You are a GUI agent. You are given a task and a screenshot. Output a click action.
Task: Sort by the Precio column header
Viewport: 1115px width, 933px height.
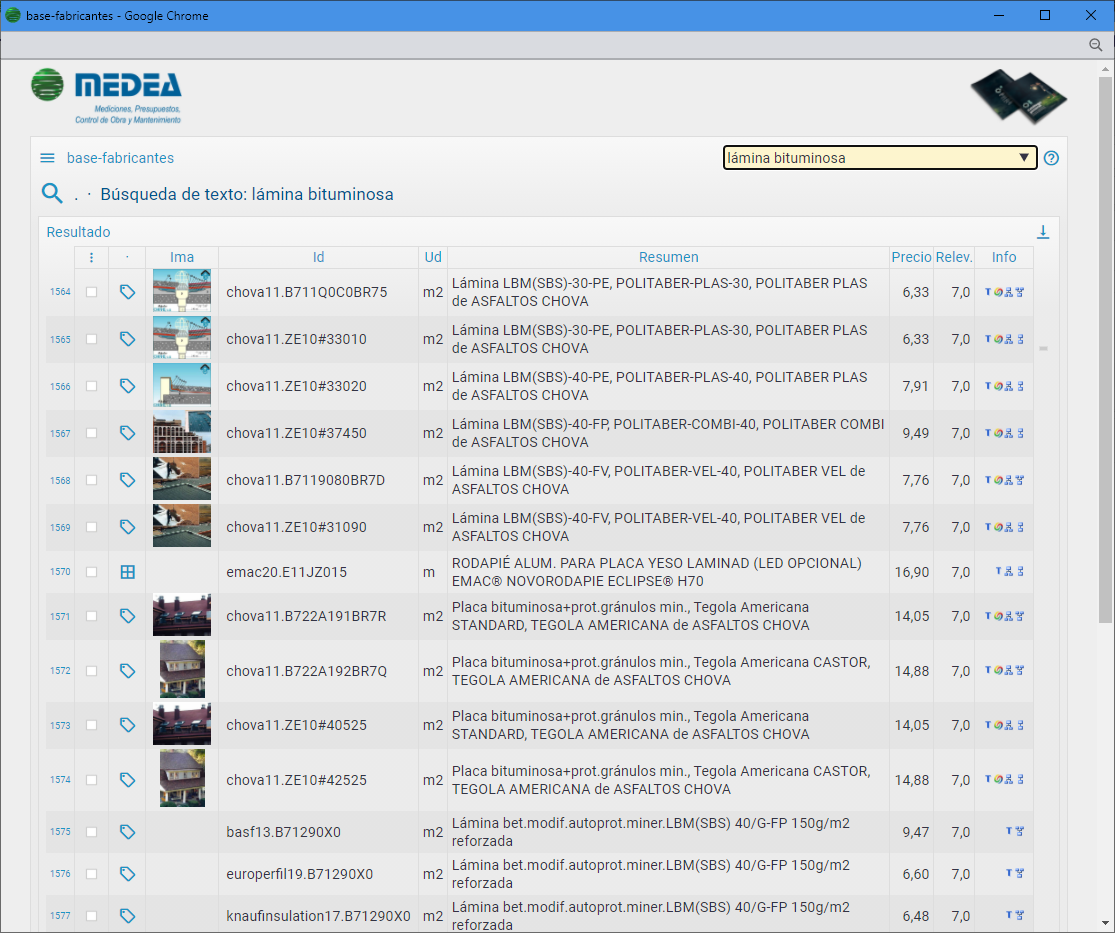[x=911, y=258]
